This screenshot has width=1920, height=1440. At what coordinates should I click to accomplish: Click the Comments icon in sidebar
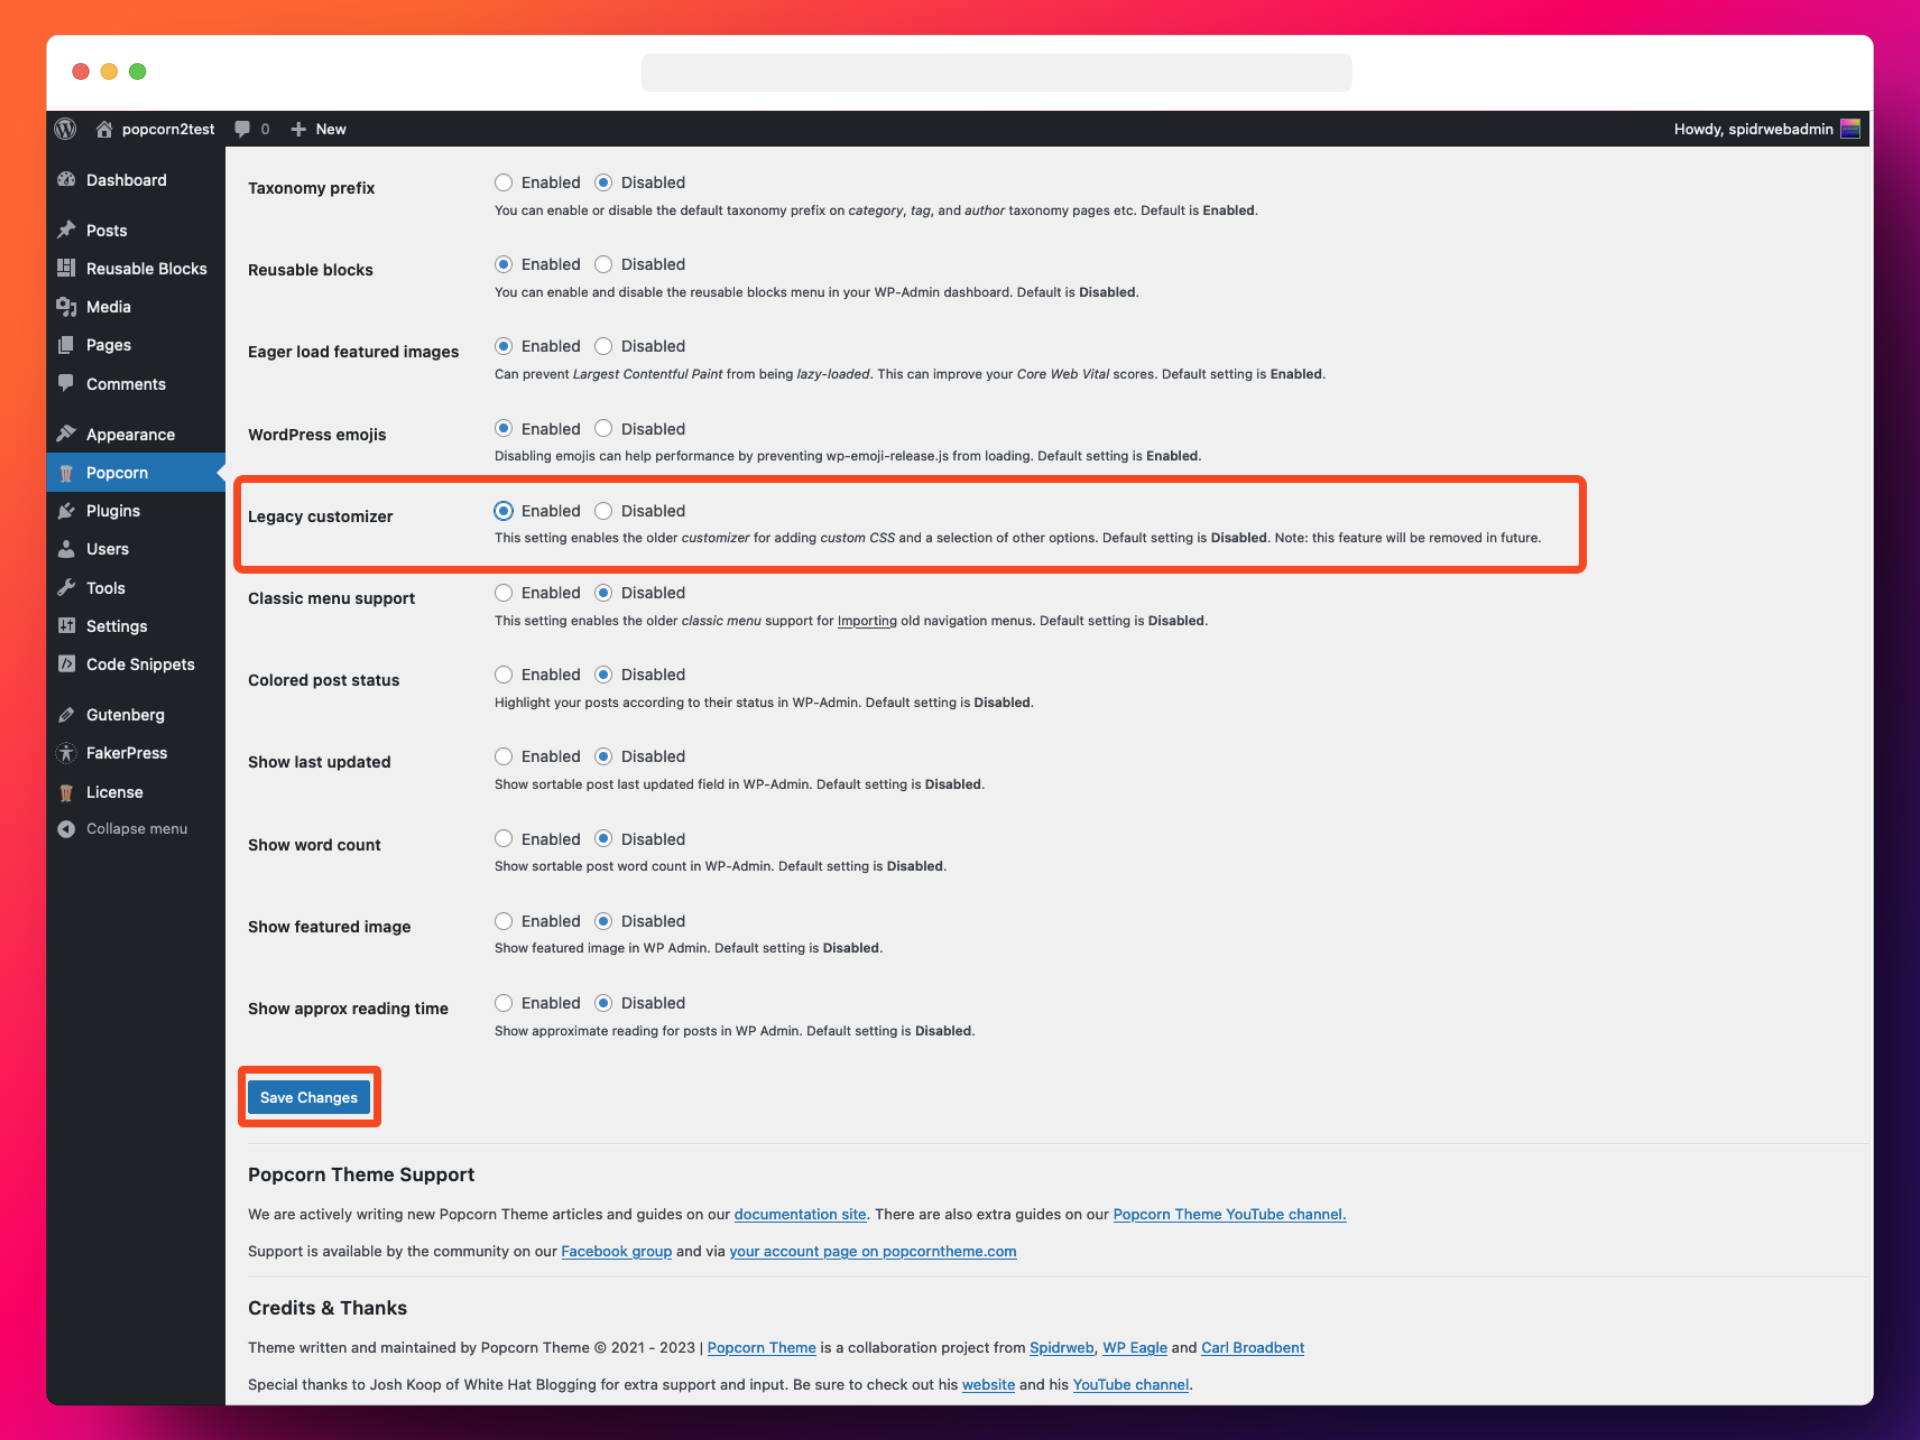(66, 383)
